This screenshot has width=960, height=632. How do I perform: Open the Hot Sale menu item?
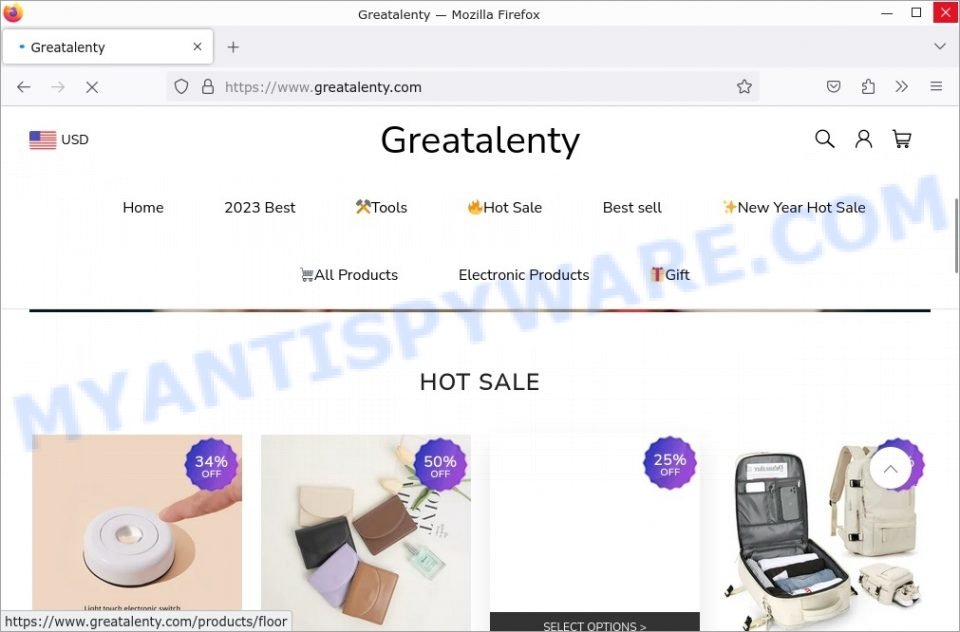pos(504,208)
